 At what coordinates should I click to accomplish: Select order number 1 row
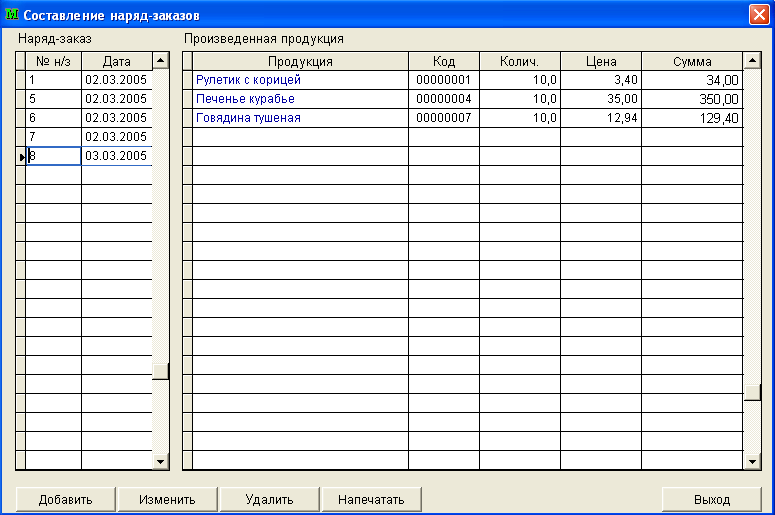54,80
